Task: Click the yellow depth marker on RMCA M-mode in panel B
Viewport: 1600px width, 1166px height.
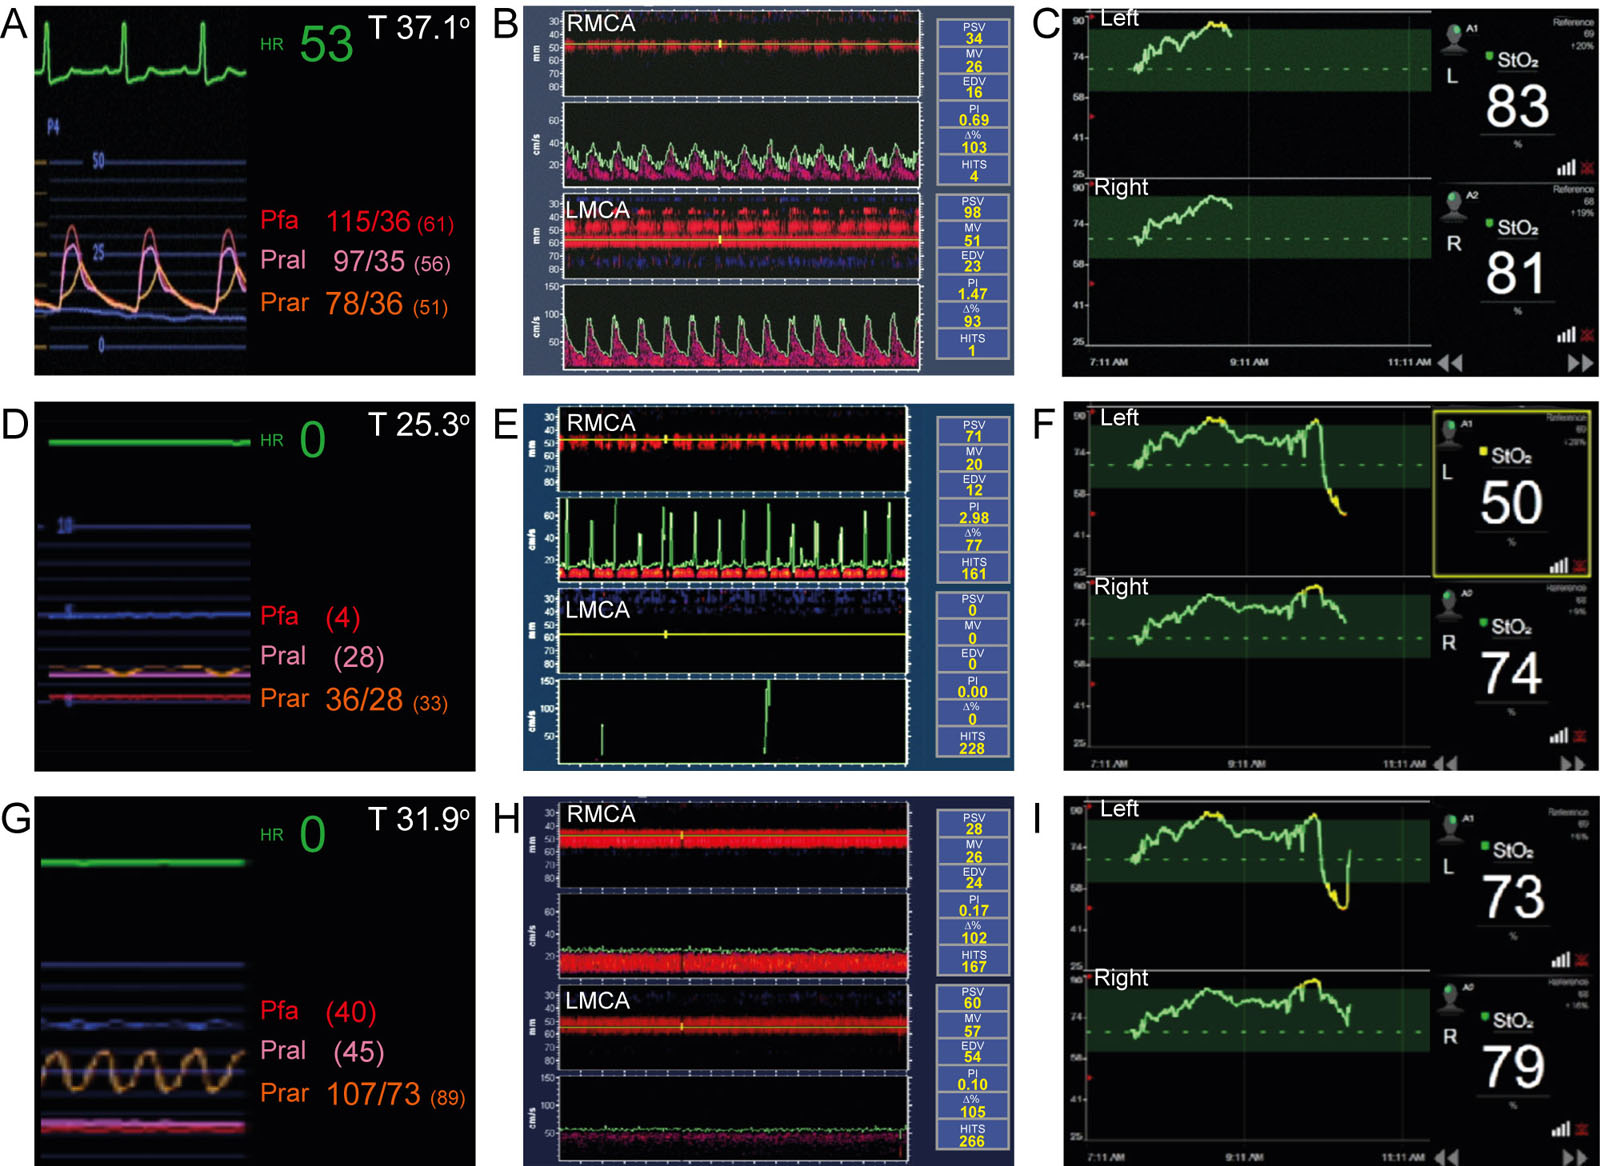Action: [x=719, y=44]
